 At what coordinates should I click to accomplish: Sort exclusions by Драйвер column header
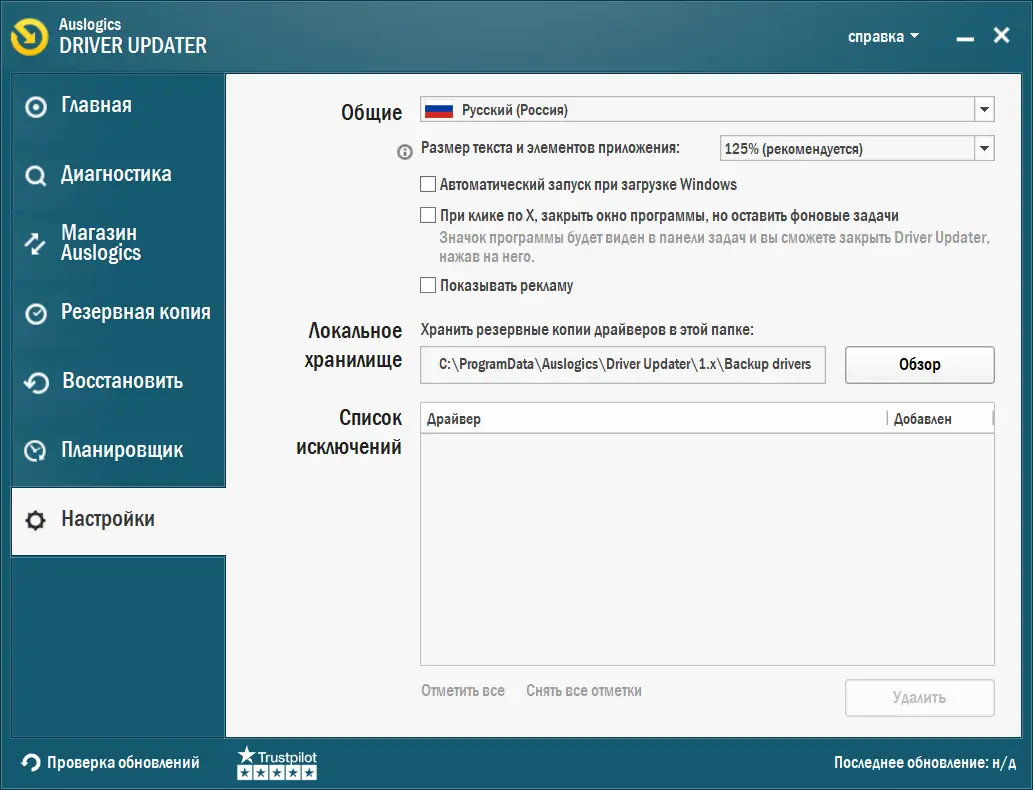click(x=654, y=419)
